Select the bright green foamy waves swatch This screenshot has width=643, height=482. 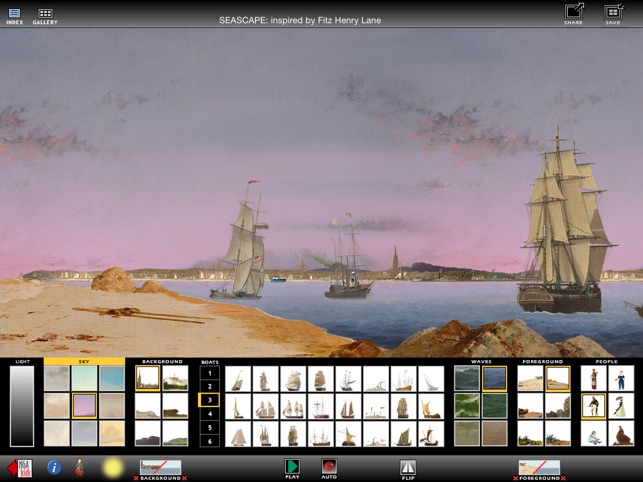[x=467, y=406]
